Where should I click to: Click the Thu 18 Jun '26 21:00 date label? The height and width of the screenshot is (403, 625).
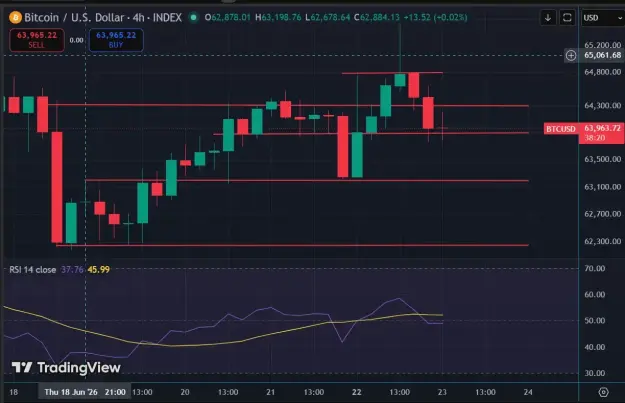[85, 392]
